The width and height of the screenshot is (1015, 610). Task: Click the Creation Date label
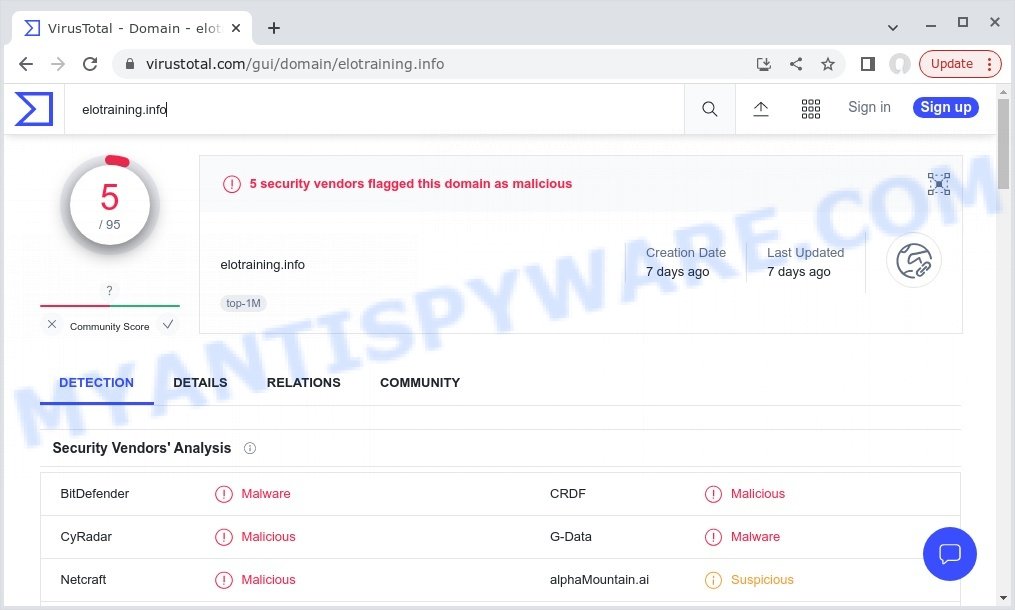pos(686,253)
